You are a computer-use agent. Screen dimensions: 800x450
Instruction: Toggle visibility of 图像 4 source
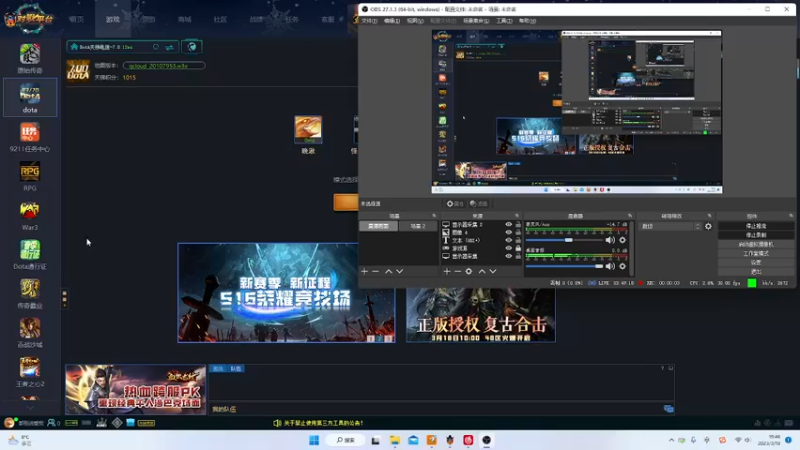point(509,232)
